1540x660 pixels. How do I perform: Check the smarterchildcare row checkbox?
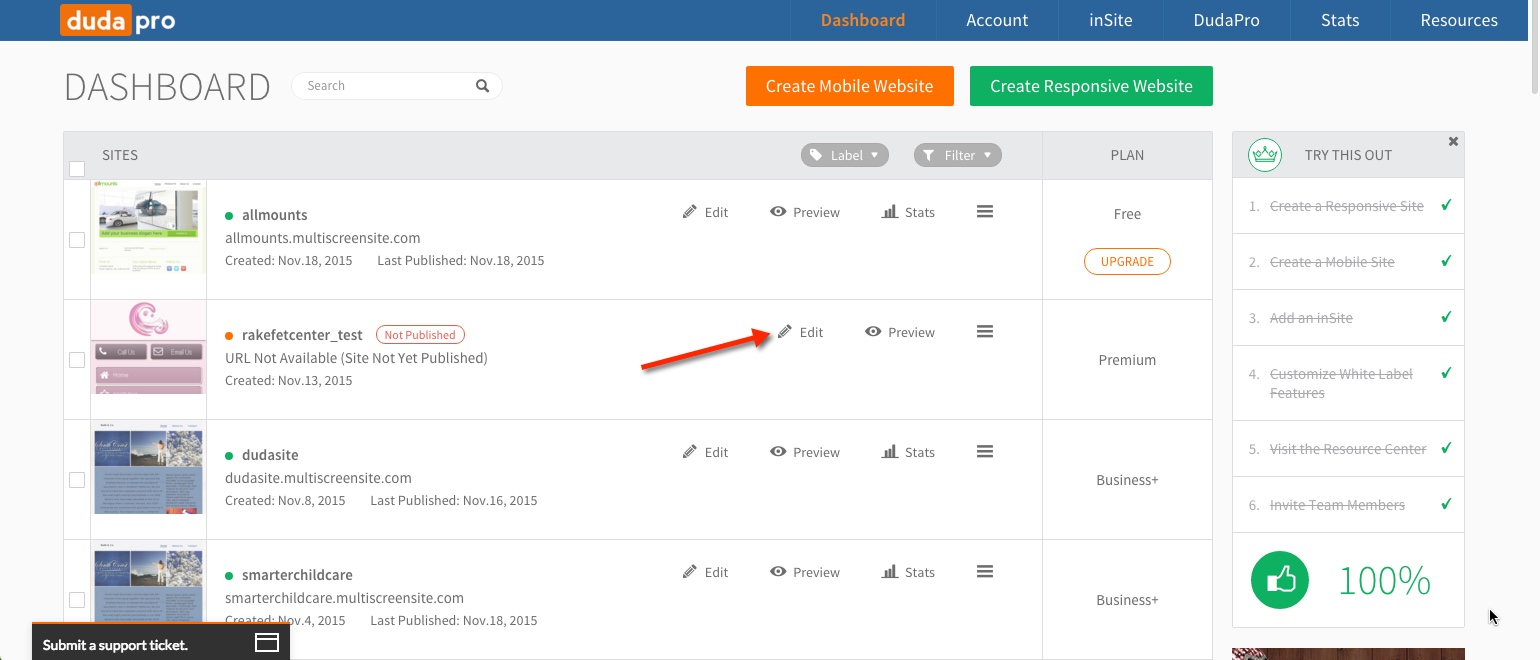tap(77, 600)
